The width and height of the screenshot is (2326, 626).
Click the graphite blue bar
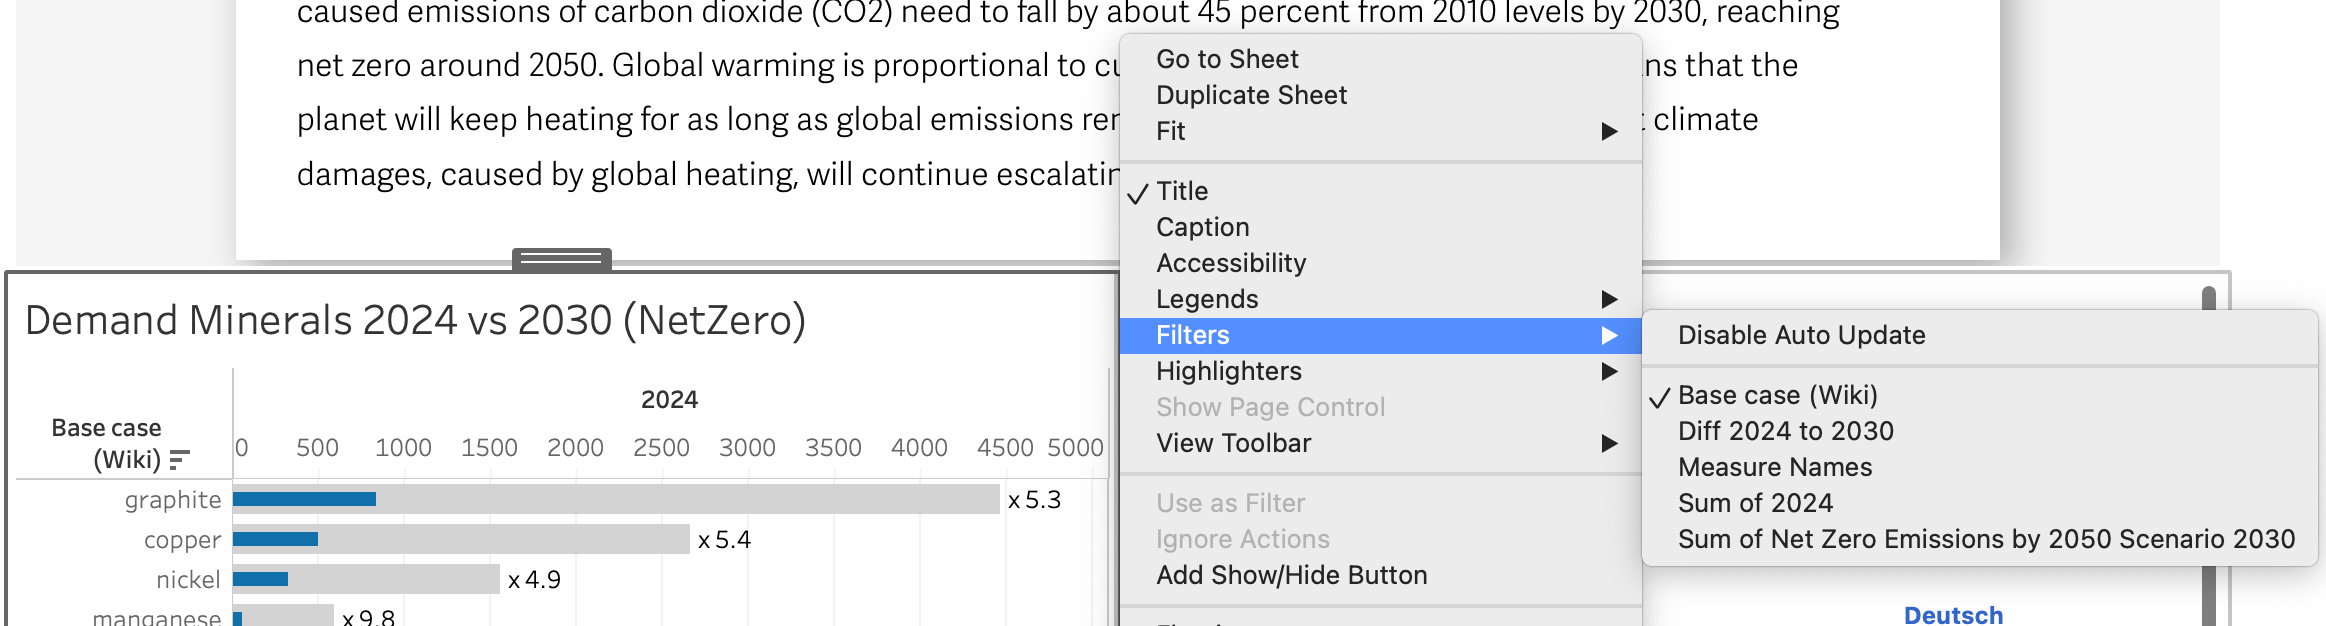click(304, 499)
